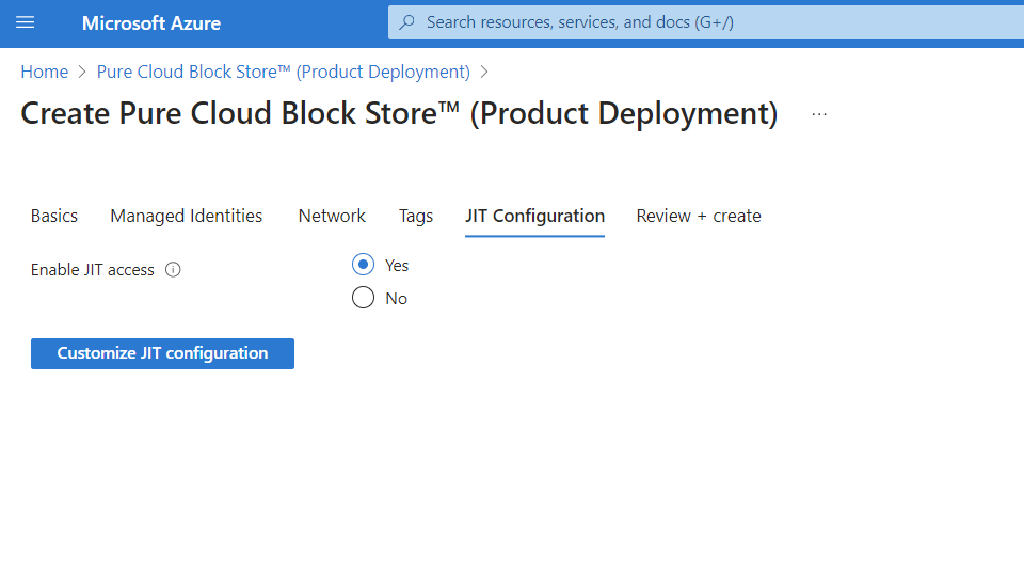
Task: Select No to disable JIT access
Action: pyautogui.click(x=363, y=296)
